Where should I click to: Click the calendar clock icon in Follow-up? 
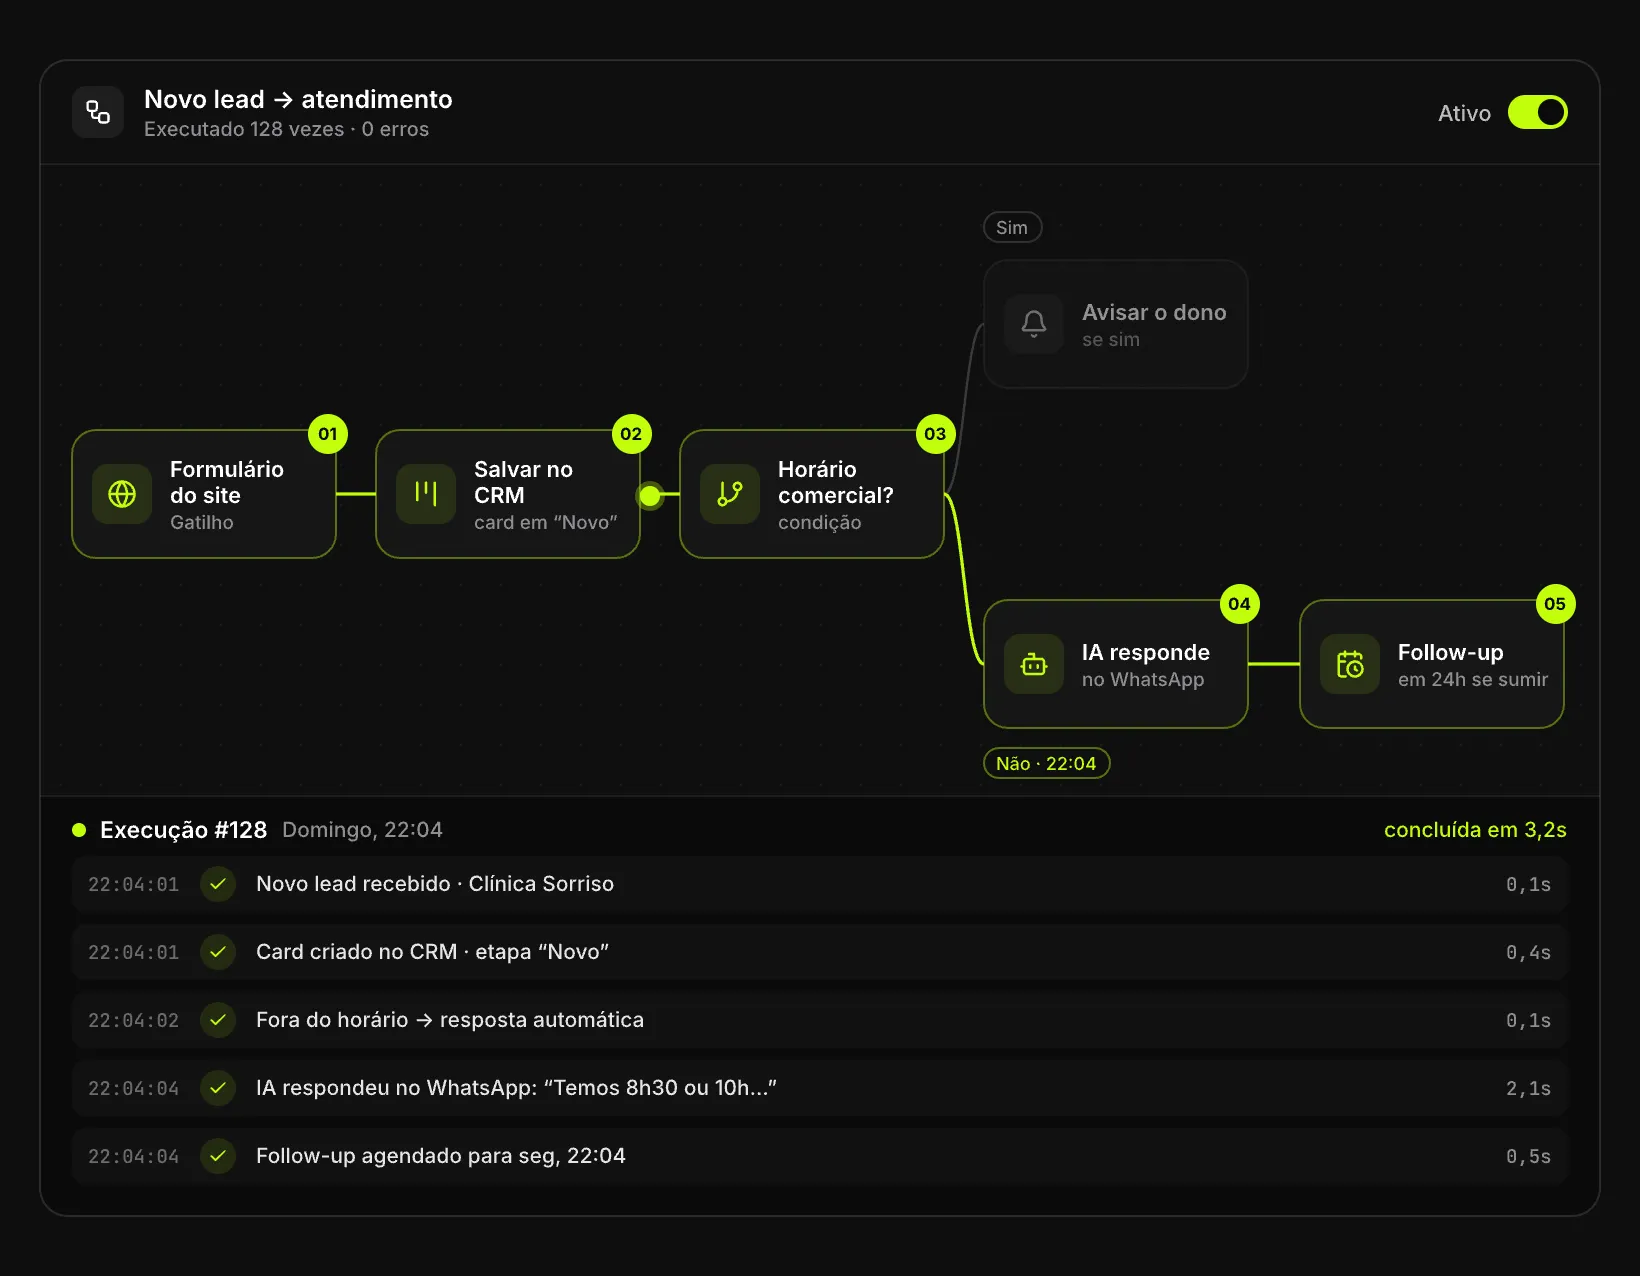1350,664
